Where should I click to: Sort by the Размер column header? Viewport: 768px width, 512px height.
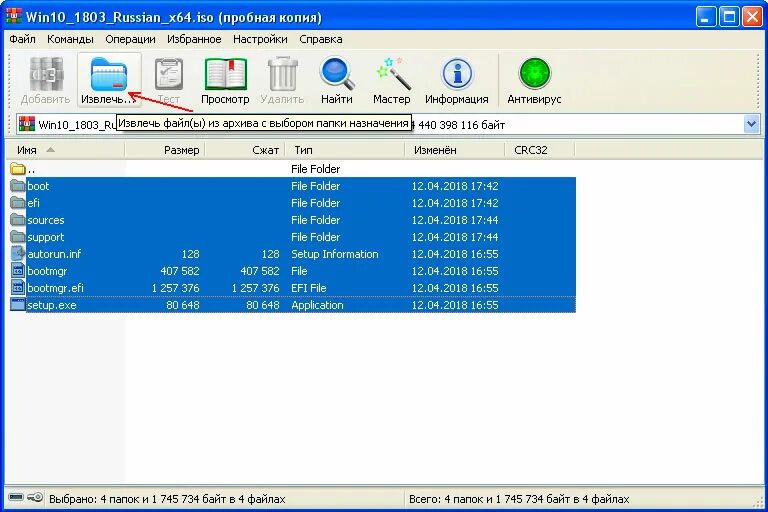click(164, 150)
